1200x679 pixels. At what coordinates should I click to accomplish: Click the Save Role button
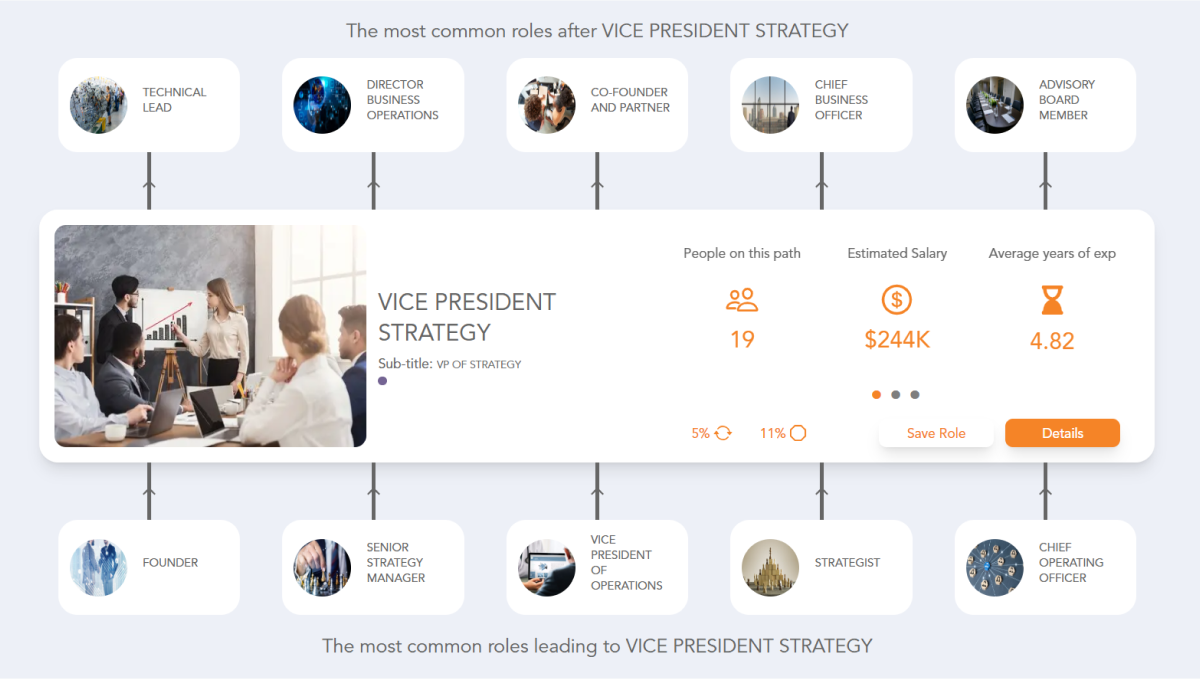click(x=936, y=433)
